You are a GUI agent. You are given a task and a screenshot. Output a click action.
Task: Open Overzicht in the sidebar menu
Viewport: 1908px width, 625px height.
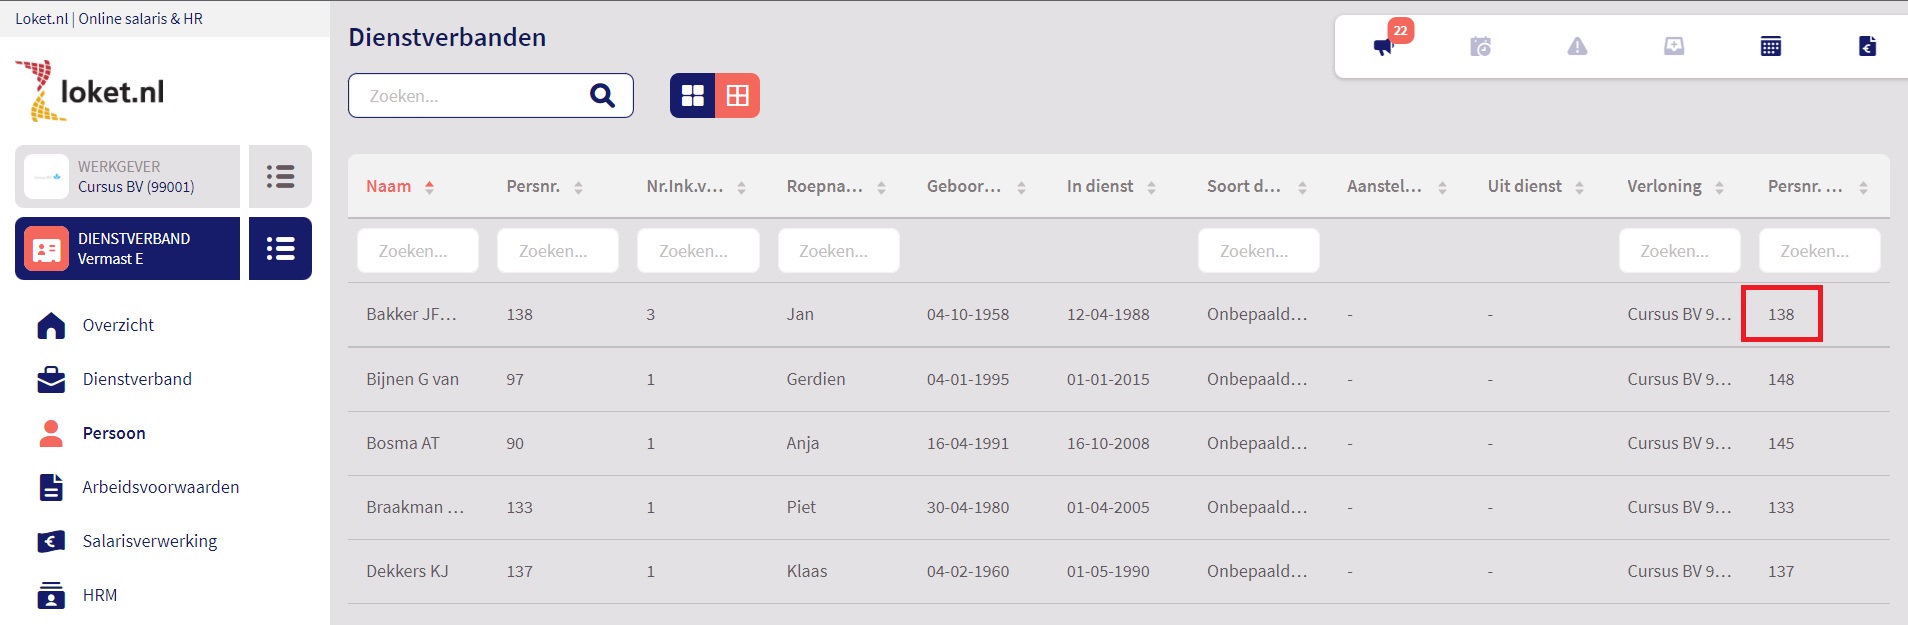point(118,325)
